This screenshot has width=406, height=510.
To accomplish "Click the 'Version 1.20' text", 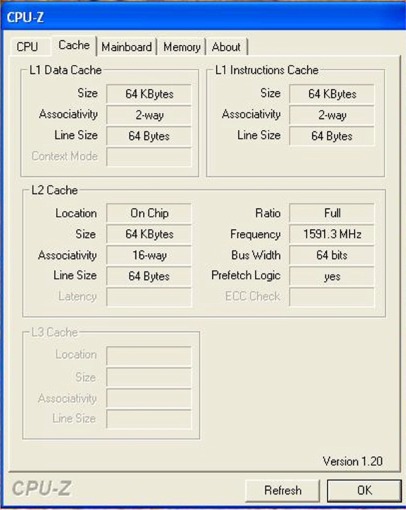I will click(352, 461).
